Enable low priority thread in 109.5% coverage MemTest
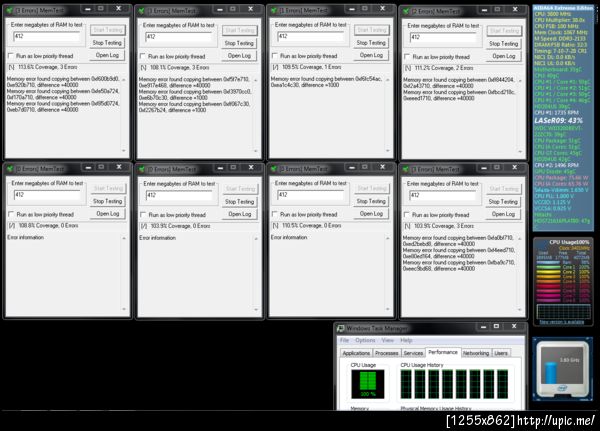 pos(274,56)
